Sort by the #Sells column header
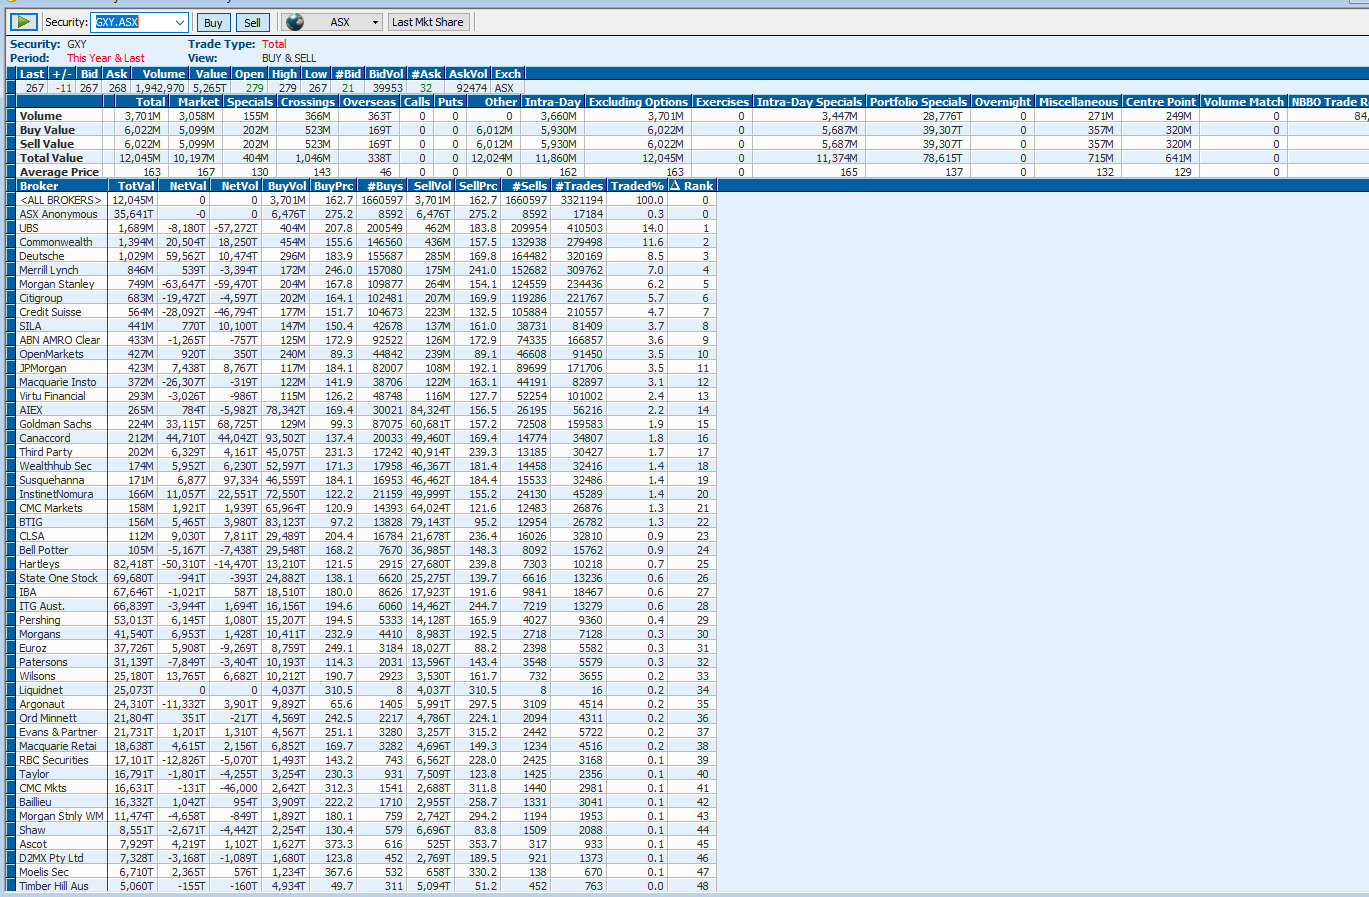1369x897 pixels. pos(528,186)
